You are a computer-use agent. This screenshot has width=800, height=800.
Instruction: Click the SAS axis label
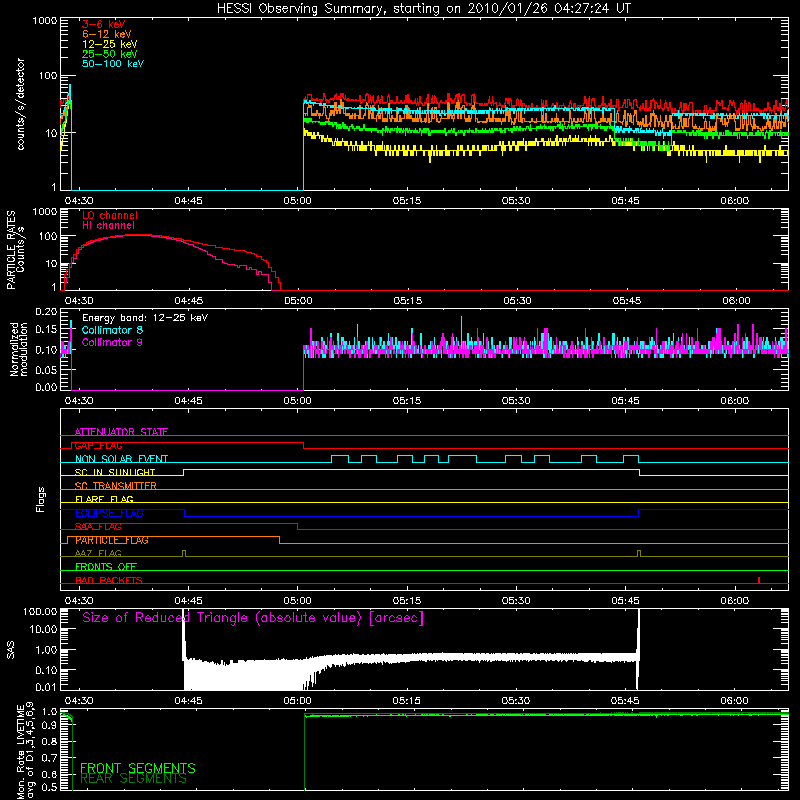(10, 649)
